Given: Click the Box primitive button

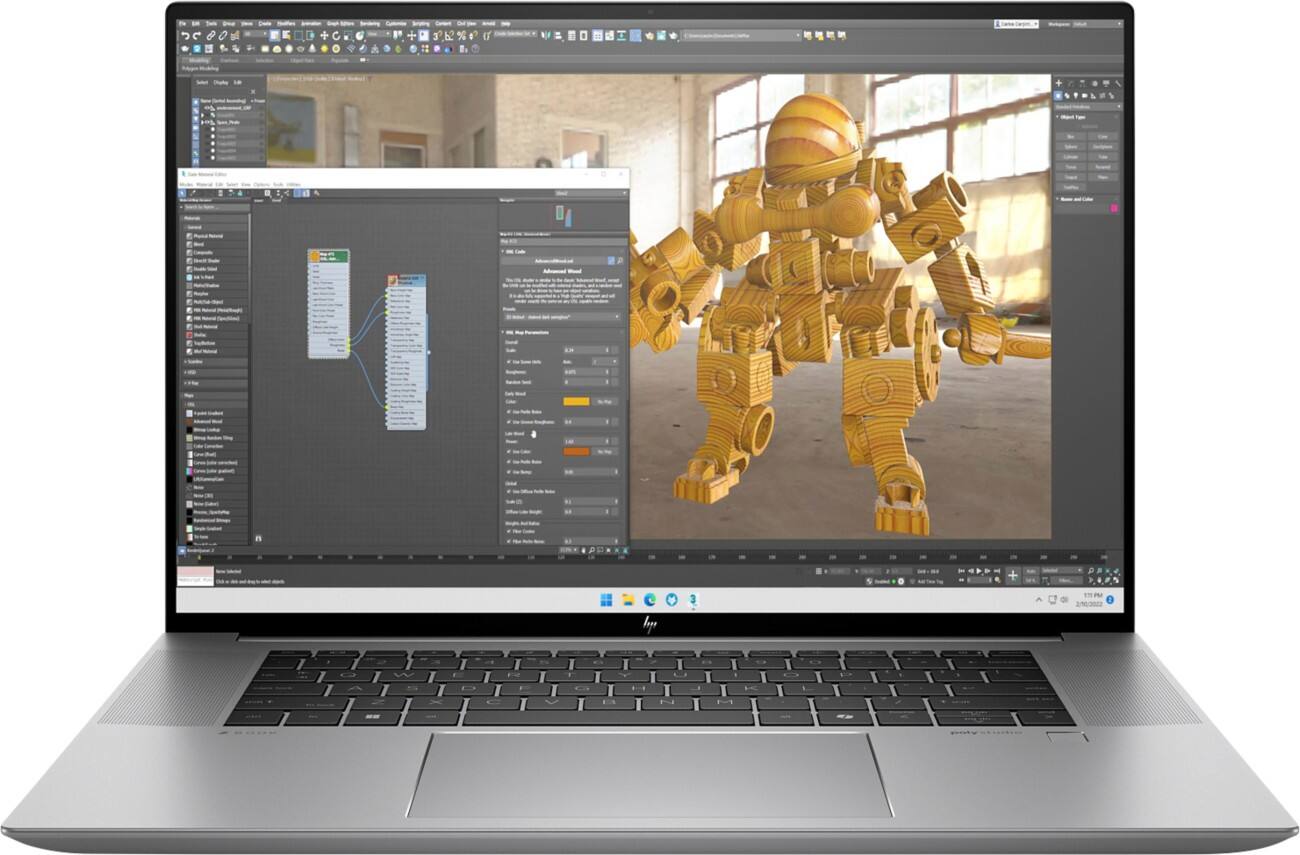Looking at the screenshot, I should 1070,136.
